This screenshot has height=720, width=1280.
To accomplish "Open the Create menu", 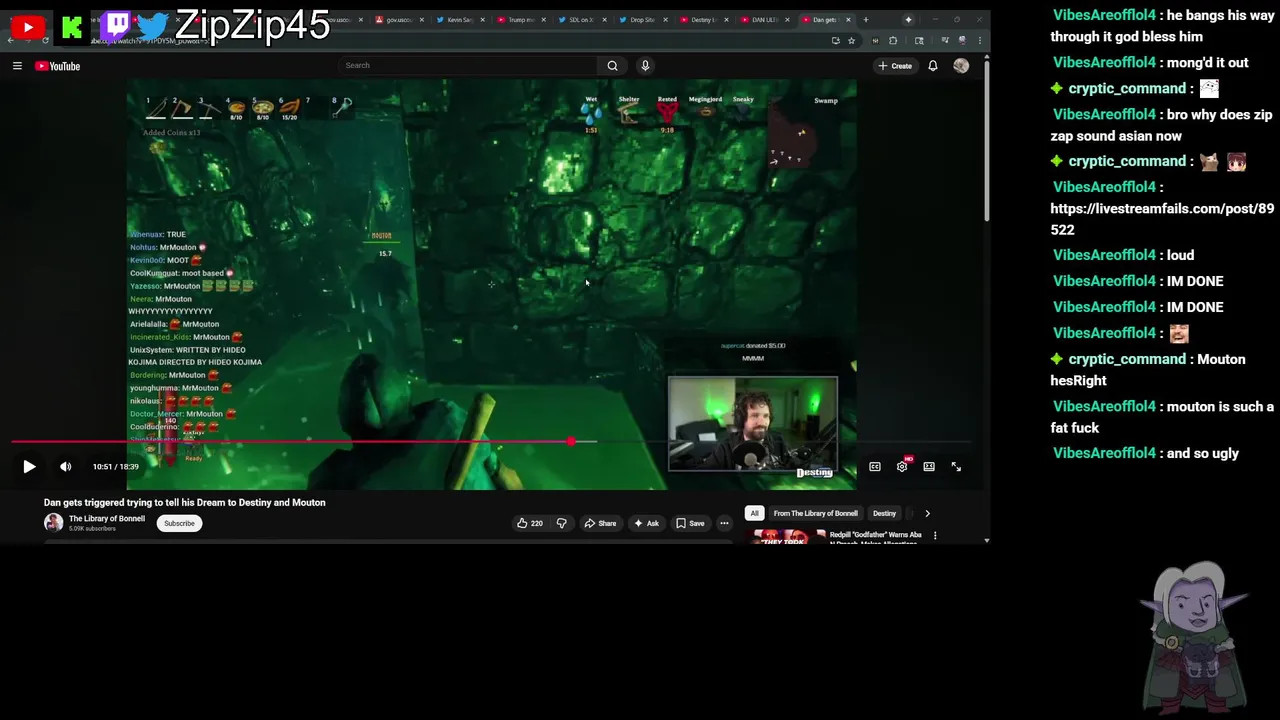I will pos(895,66).
